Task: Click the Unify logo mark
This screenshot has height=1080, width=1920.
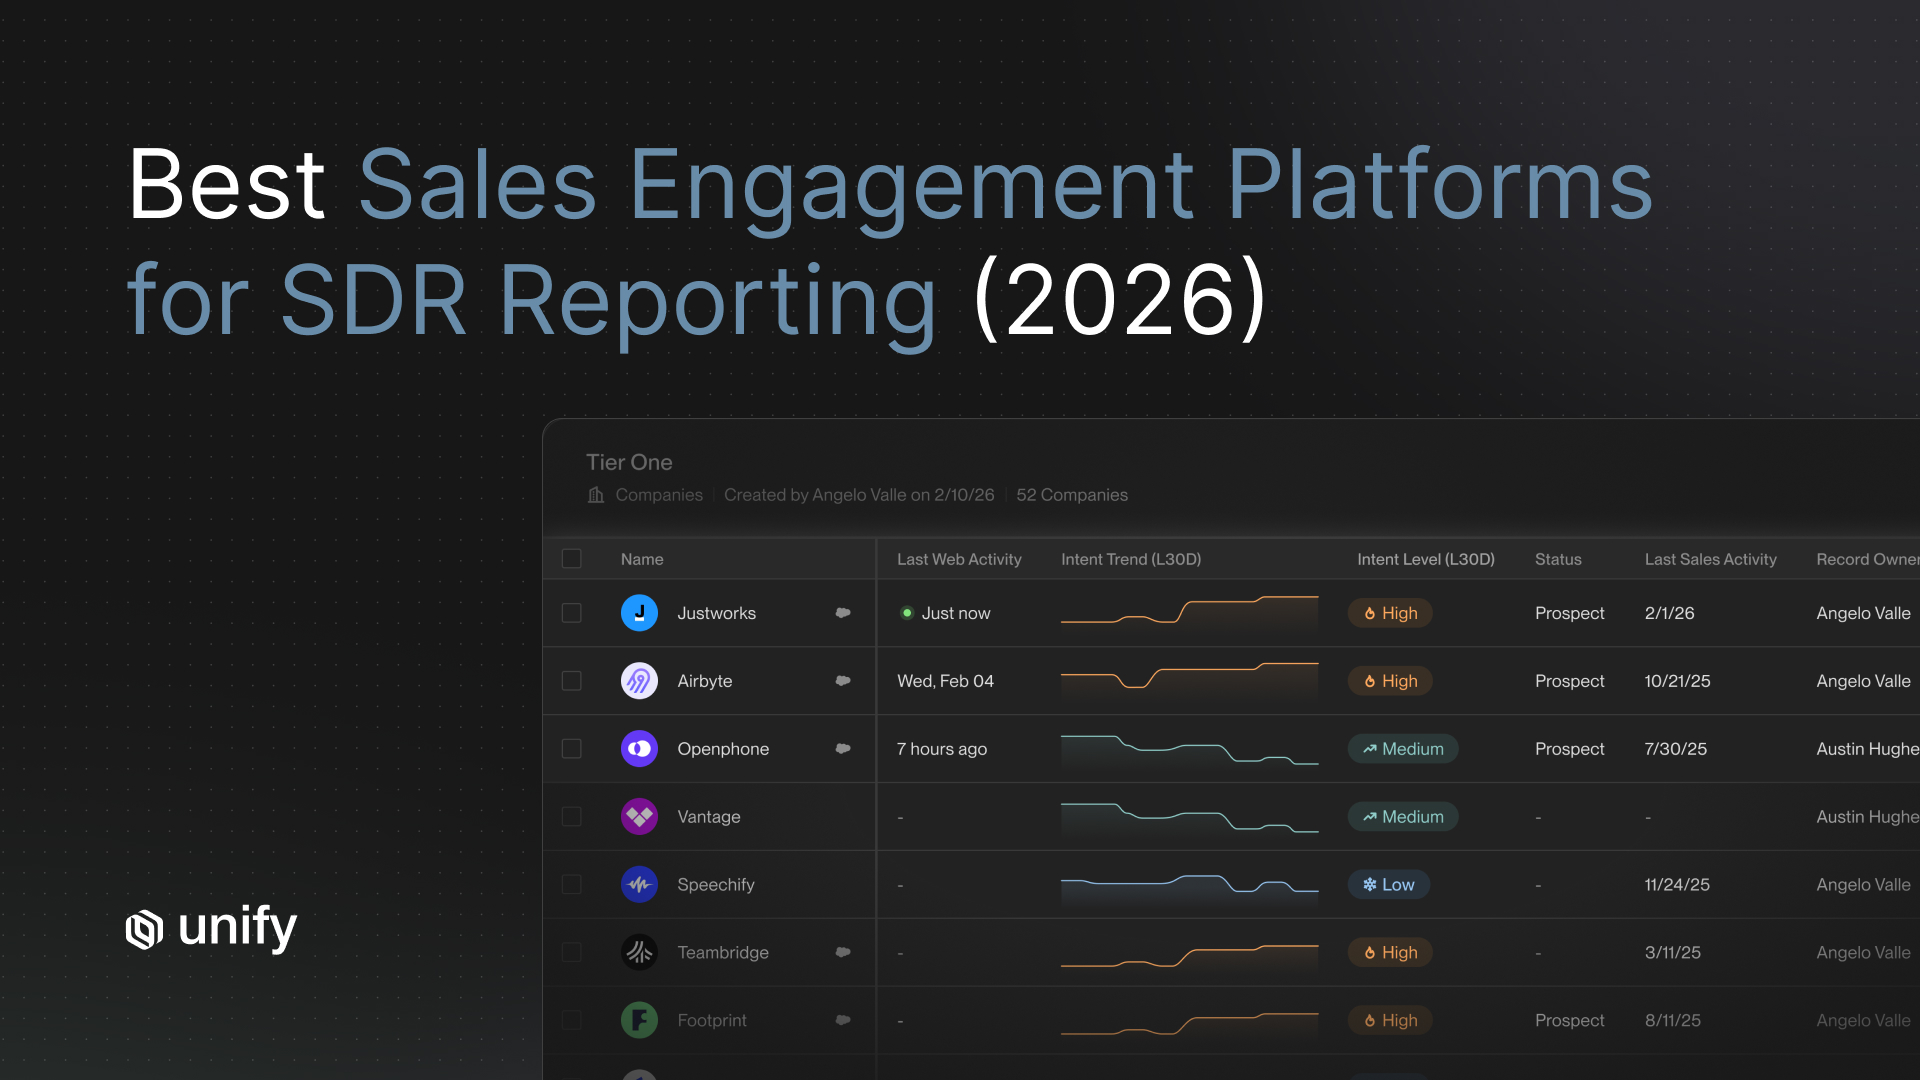Action: [x=144, y=930]
